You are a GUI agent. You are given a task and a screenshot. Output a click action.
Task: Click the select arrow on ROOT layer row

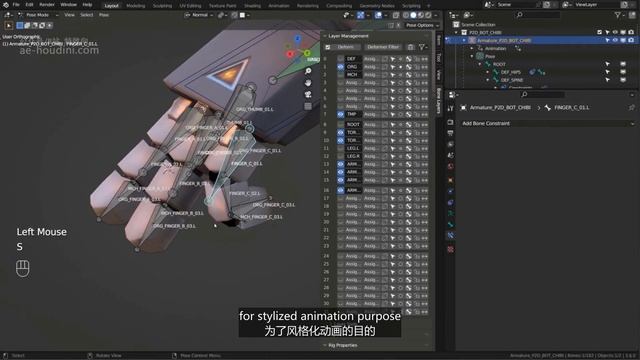click(393, 124)
